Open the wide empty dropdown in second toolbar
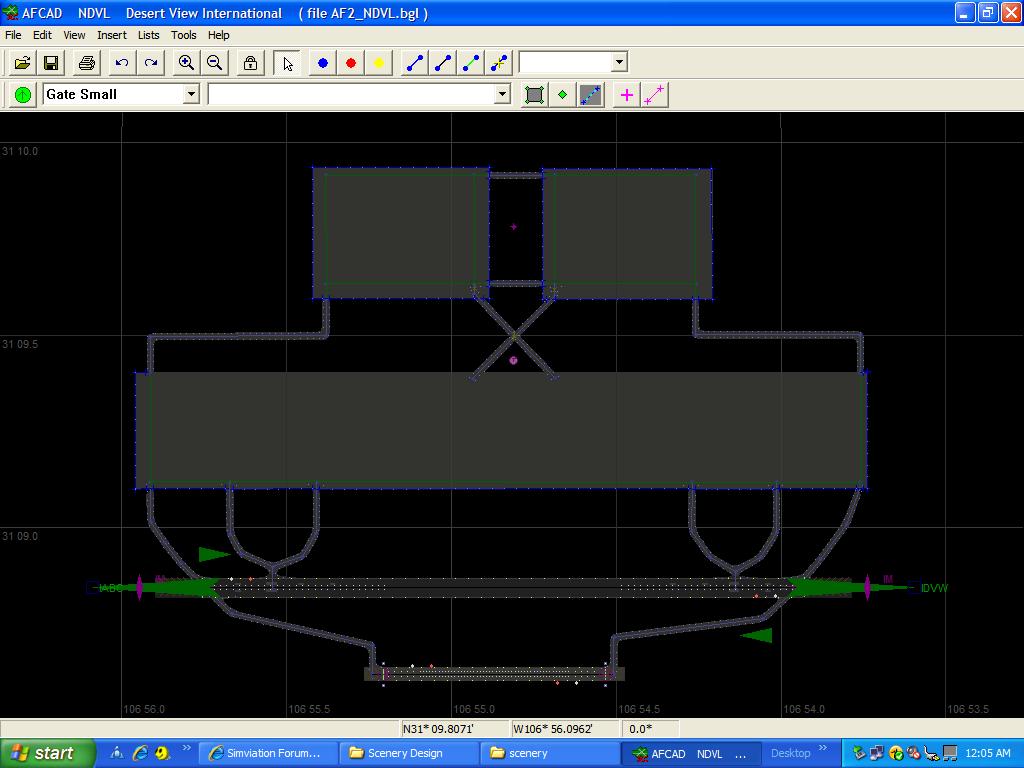Viewport: 1024px width, 768px height. (502, 94)
